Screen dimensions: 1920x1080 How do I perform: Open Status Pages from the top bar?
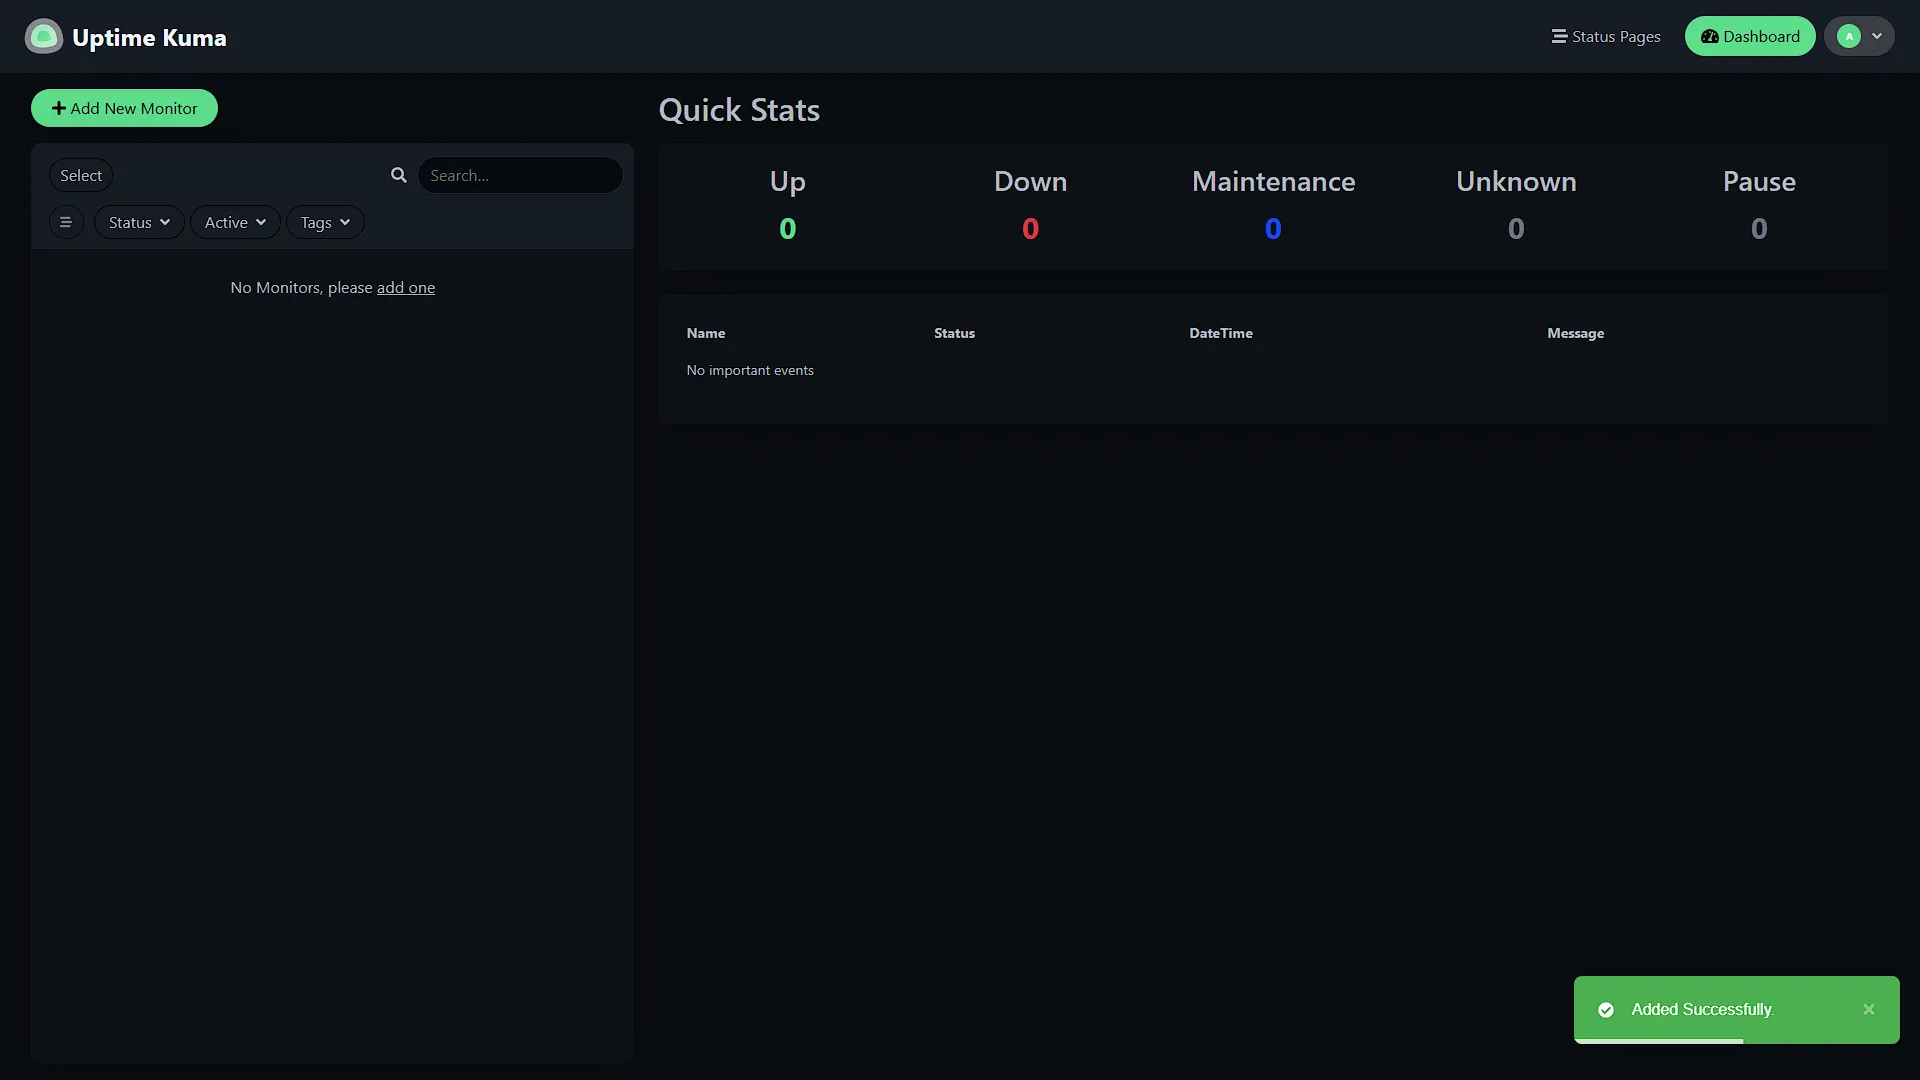coord(1606,36)
